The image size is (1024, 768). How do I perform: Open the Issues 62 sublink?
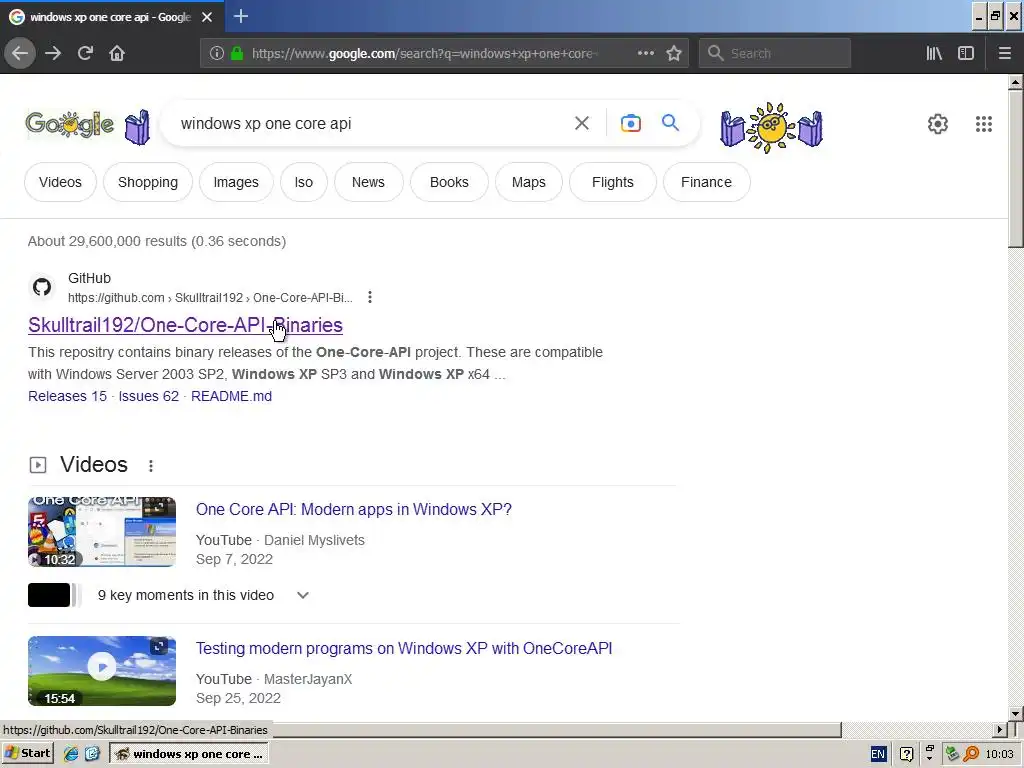coord(148,396)
